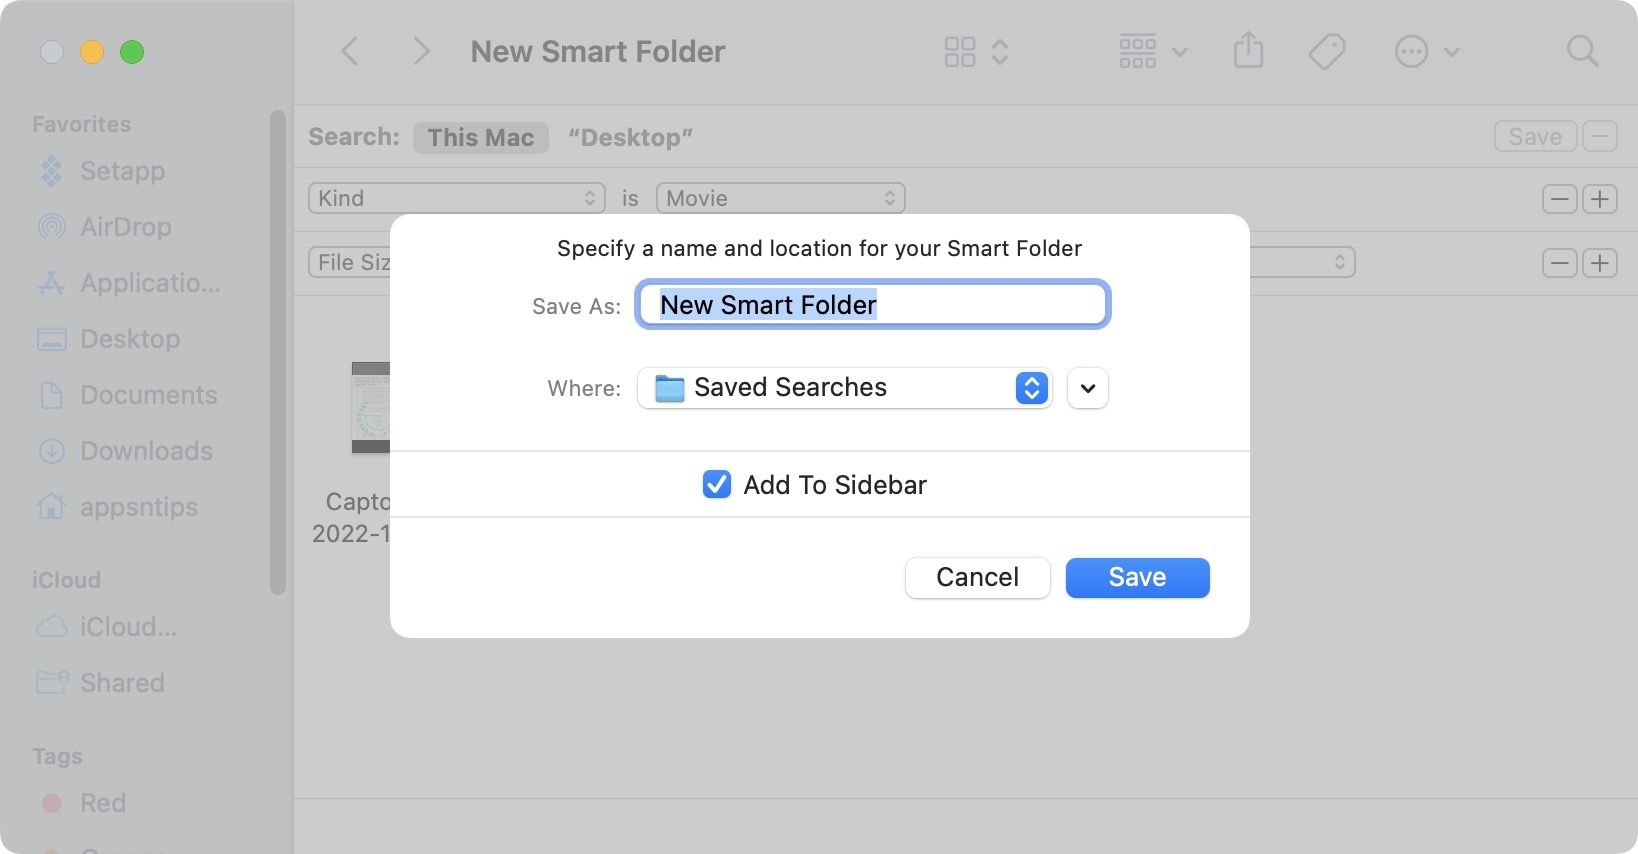Select the This Mac search scope
The image size is (1638, 854).
pyautogui.click(x=480, y=137)
